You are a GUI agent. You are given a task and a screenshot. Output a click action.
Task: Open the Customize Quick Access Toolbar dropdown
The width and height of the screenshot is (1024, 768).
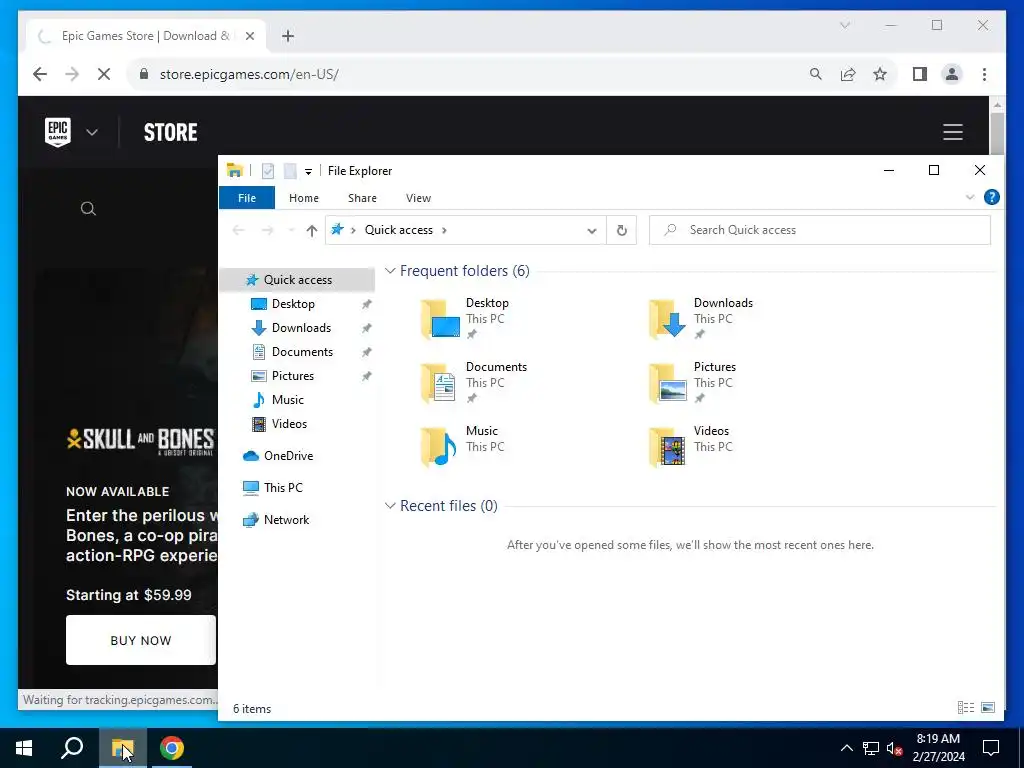tap(308, 172)
